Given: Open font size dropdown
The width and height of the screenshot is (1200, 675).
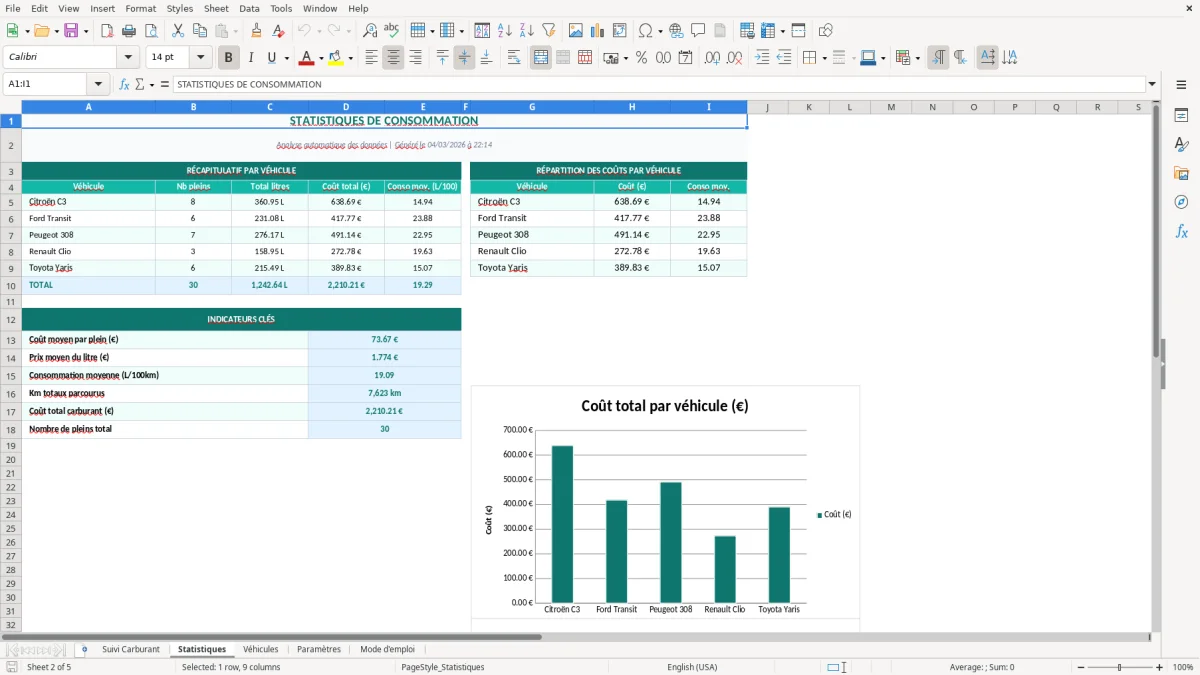Looking at the screenshot, I should click(200, 58).
